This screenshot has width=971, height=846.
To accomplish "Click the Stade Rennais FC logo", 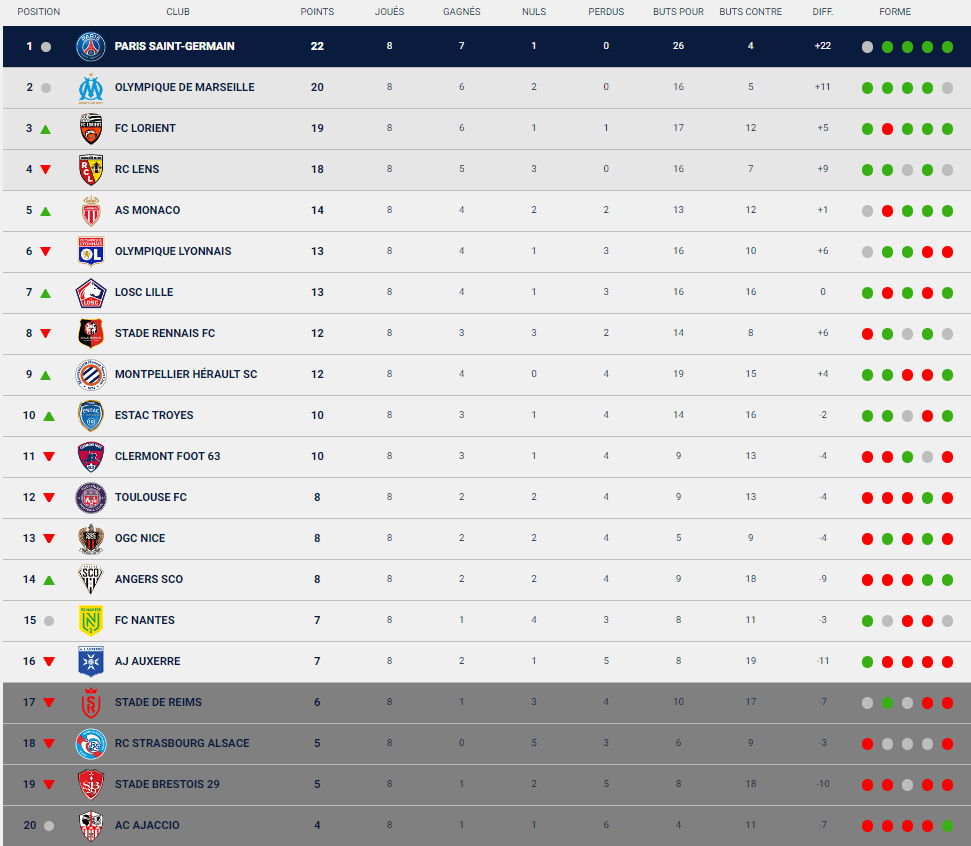I will (91, 334).
